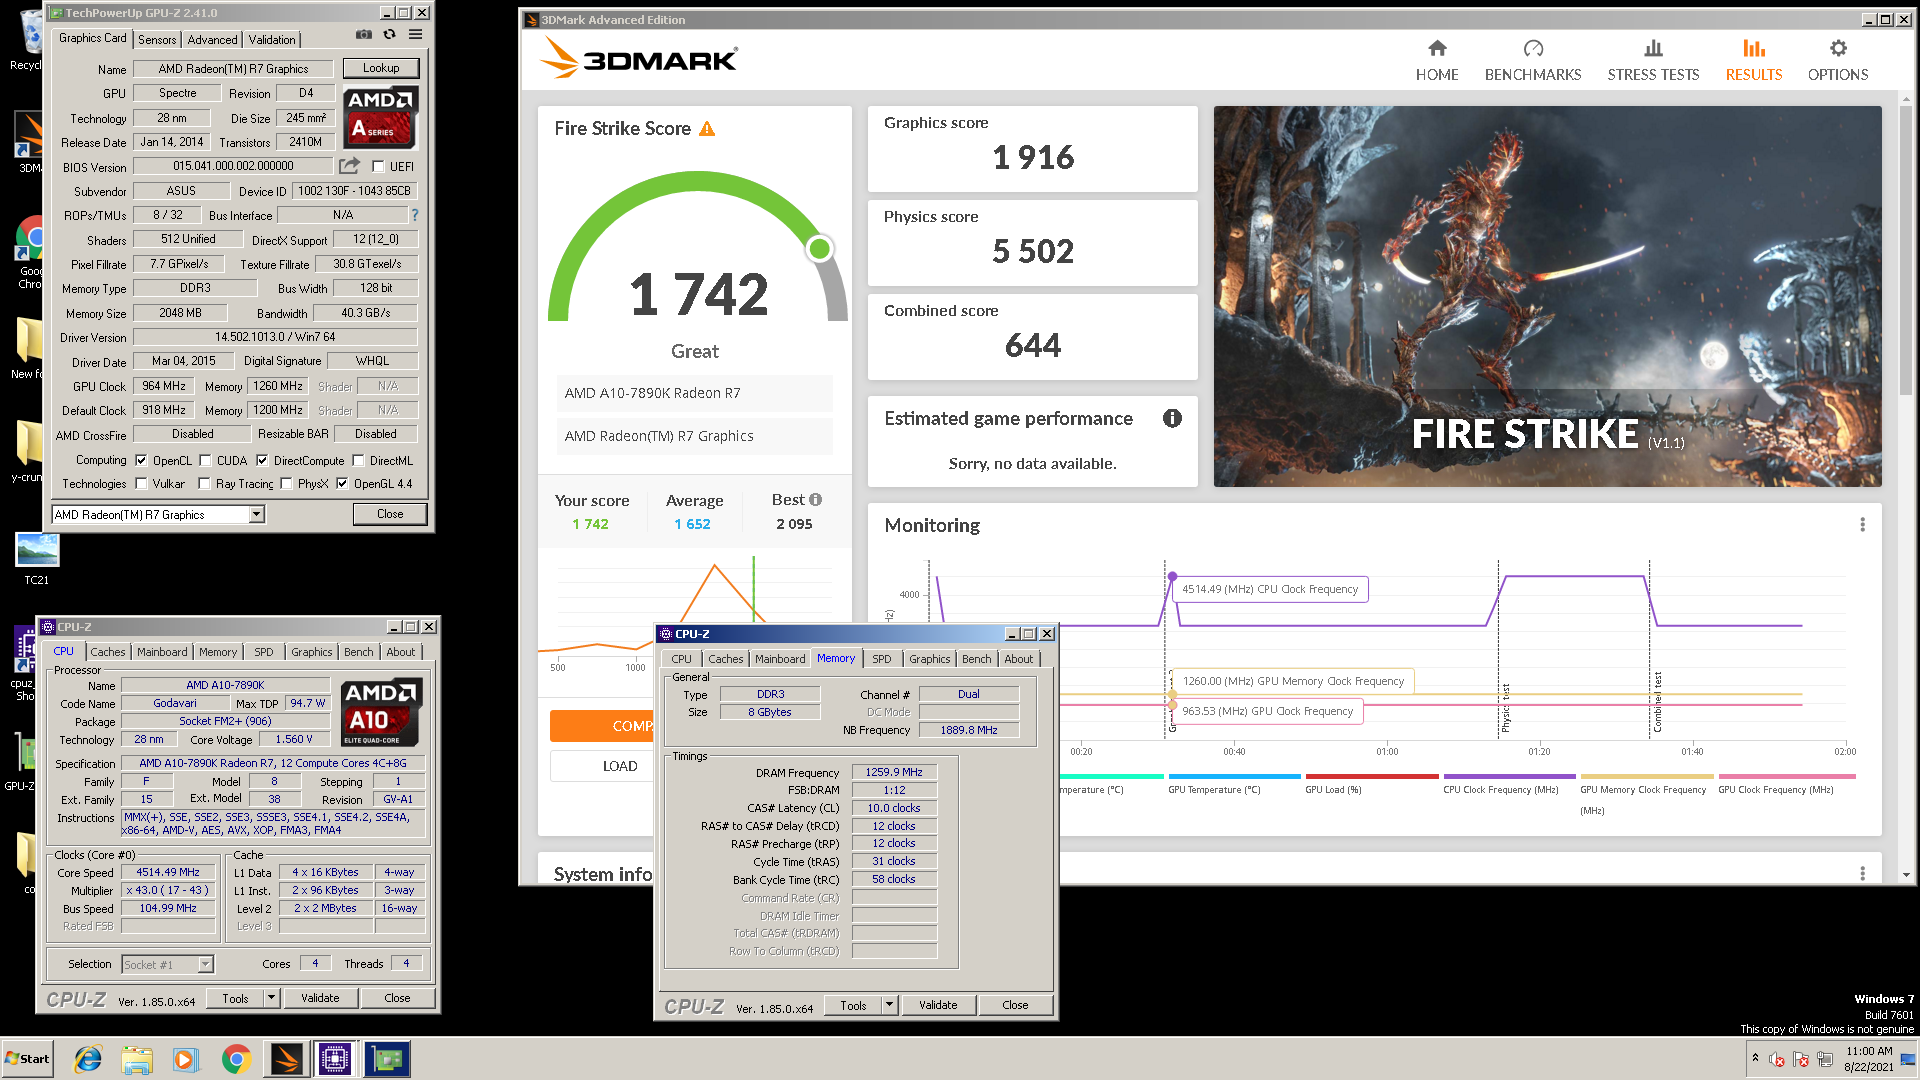The height and width of the screenshot is (1080, 1920).
Task: Click Validate in Memory CPU-Z window
Action: point(938,1005)
